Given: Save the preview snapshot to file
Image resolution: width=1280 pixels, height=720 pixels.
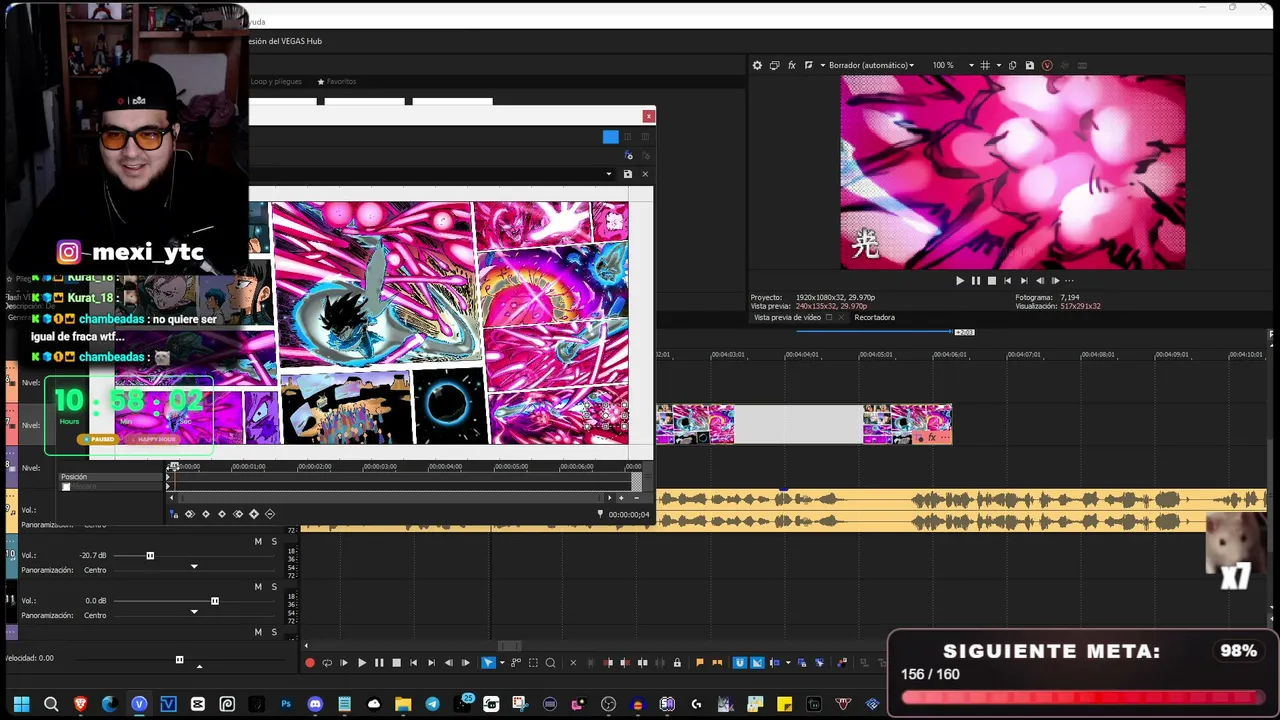Looking at the screenshot, I should (1030, 66).
